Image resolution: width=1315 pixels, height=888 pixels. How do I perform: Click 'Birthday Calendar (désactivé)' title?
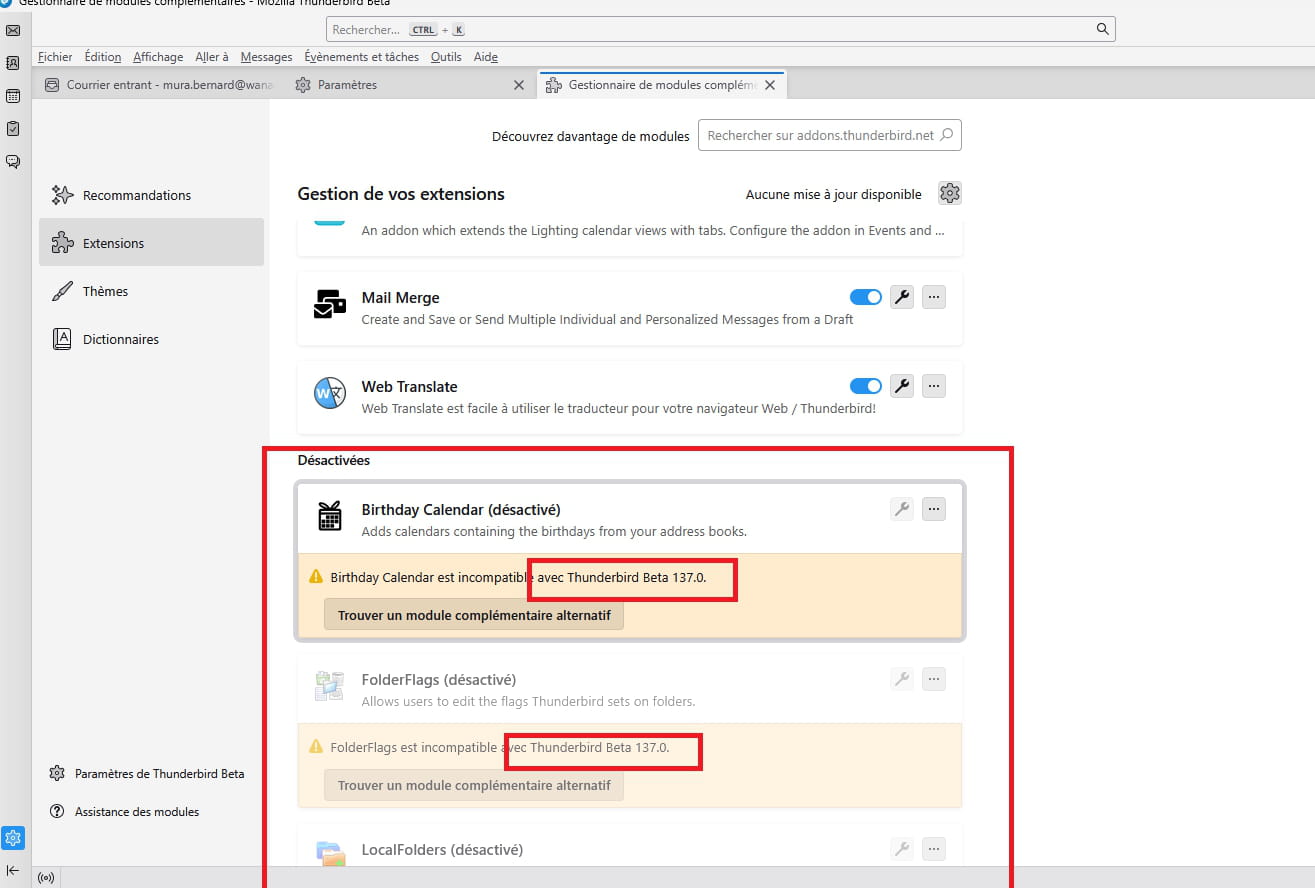click(x=461, y=509)
